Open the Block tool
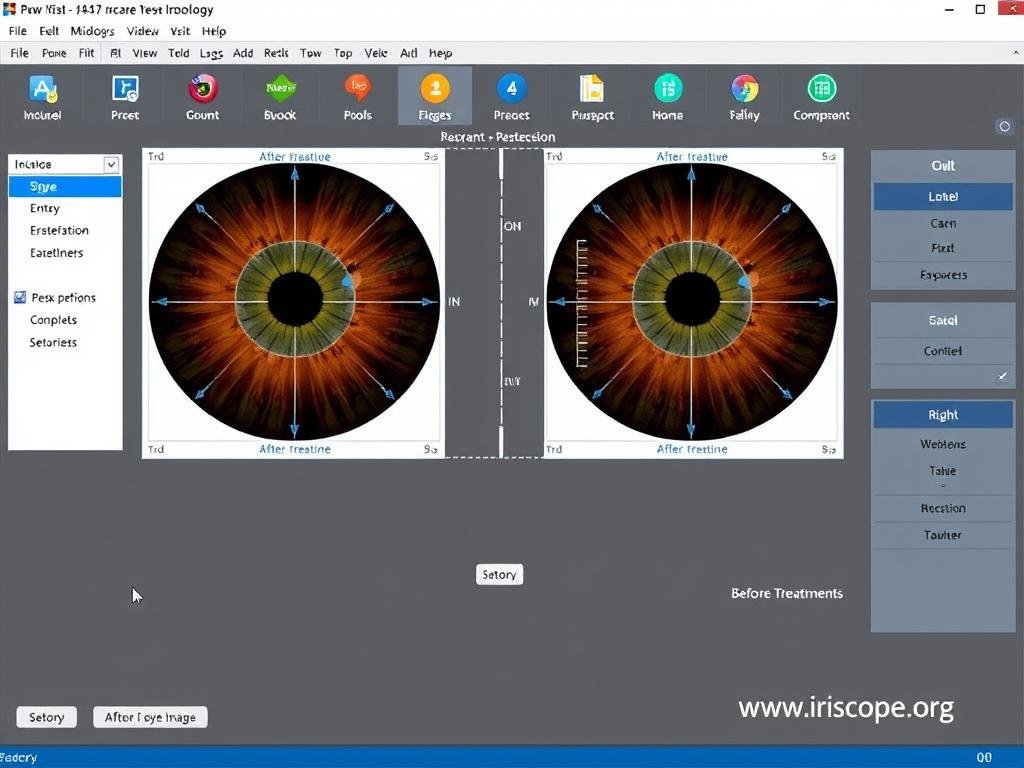The image size is (1024, 768). tap(279, 95)
